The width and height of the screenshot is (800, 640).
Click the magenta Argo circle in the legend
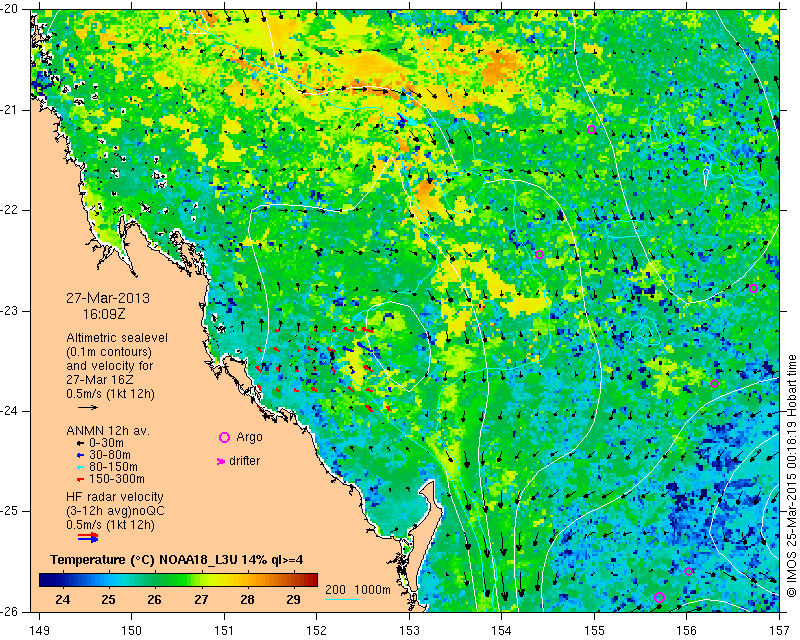224,437
